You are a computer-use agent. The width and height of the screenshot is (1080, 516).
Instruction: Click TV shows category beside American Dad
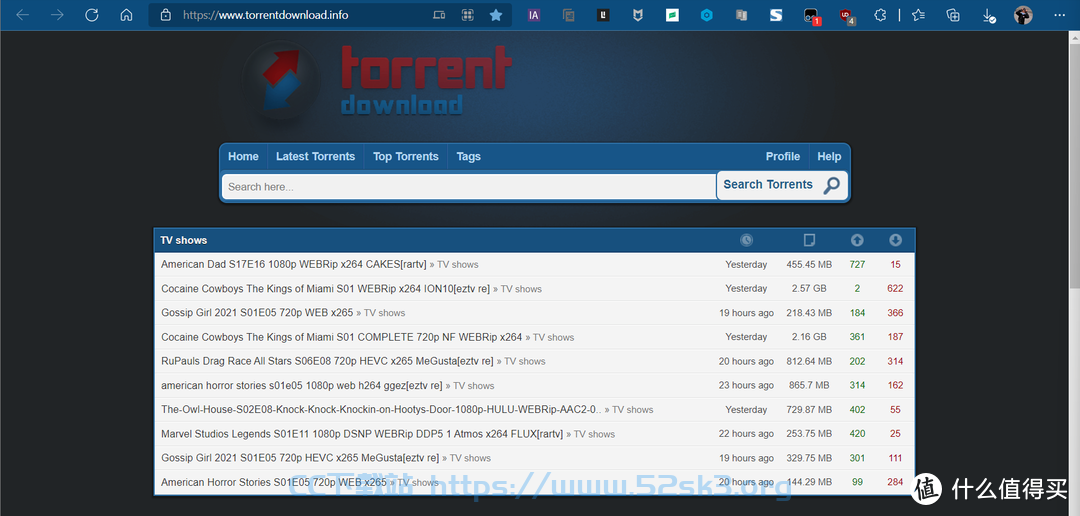click(458, 265)
